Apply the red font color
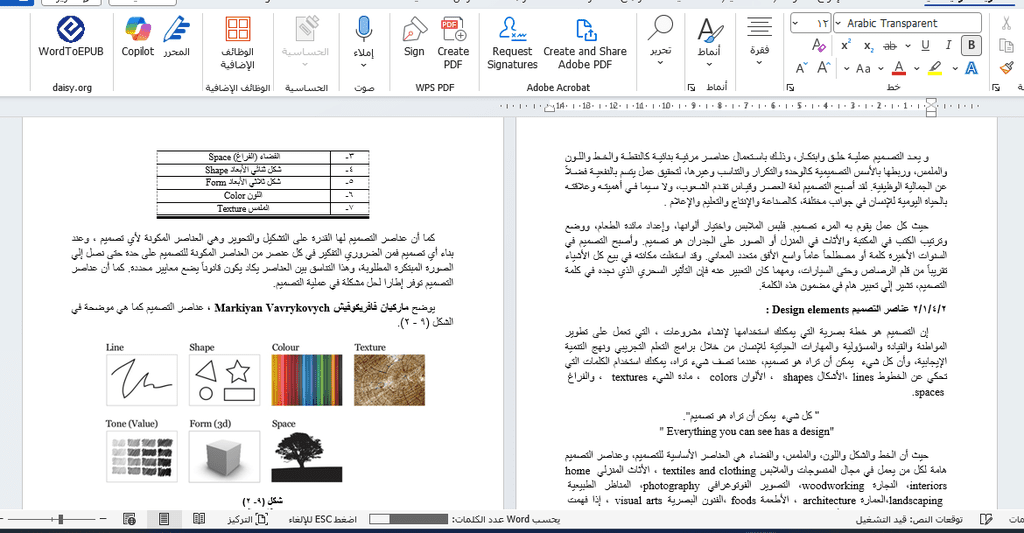This screenshot has width=1024, height=533. pyautogui.click(x=897, y=68)
